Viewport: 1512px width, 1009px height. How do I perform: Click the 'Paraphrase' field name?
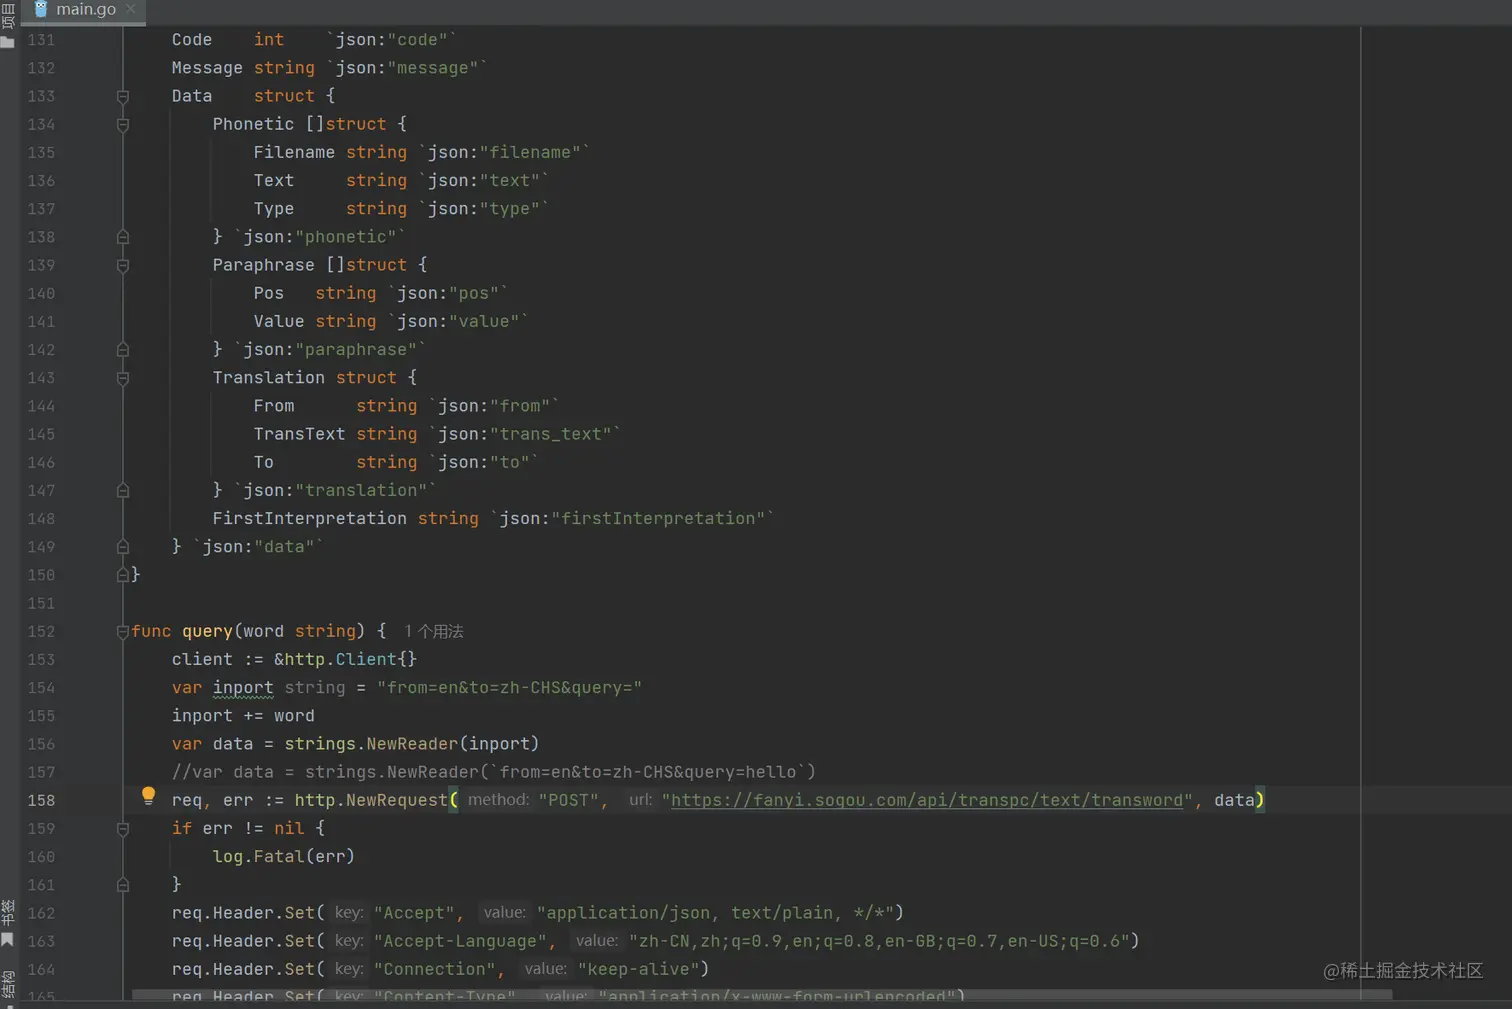pos(263,265)
